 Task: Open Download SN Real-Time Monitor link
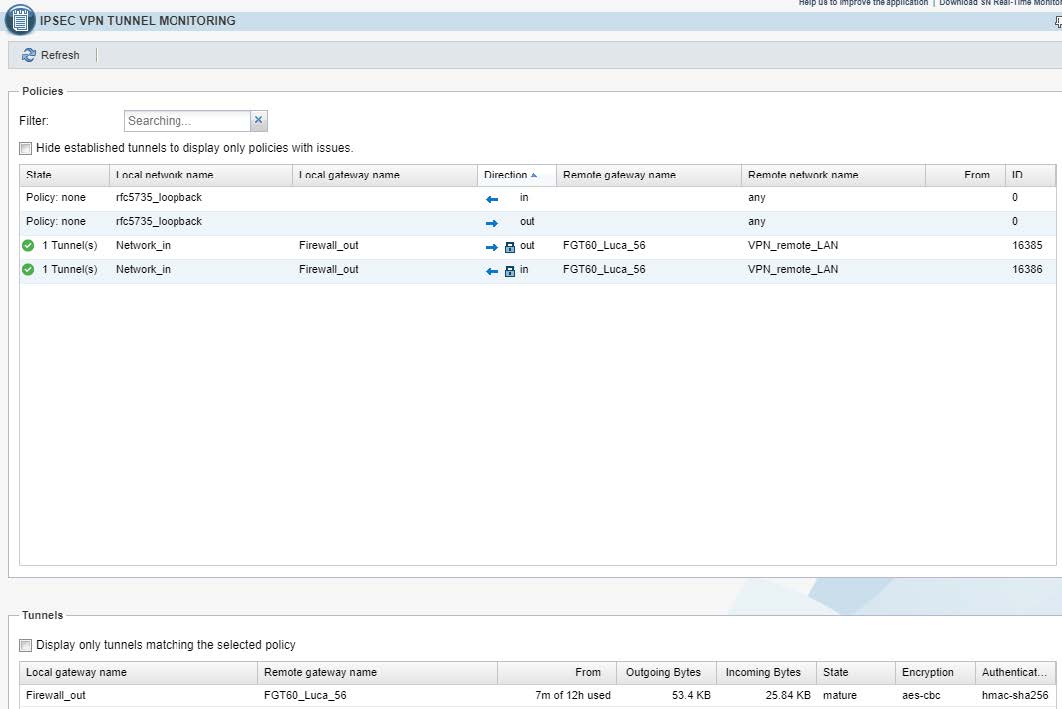coord(1000,3)
